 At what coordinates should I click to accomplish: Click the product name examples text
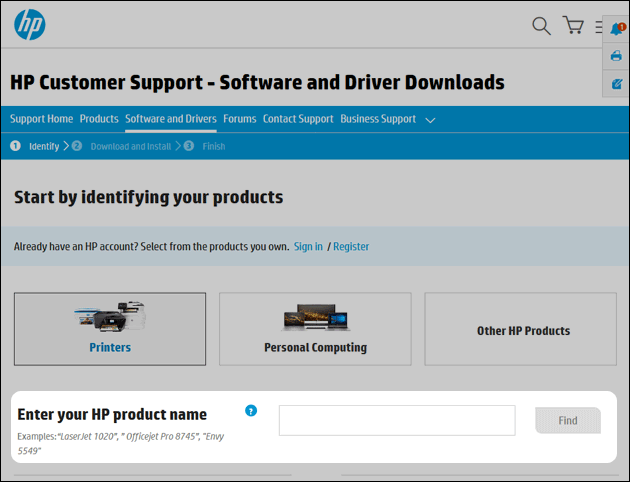[121, 443]
